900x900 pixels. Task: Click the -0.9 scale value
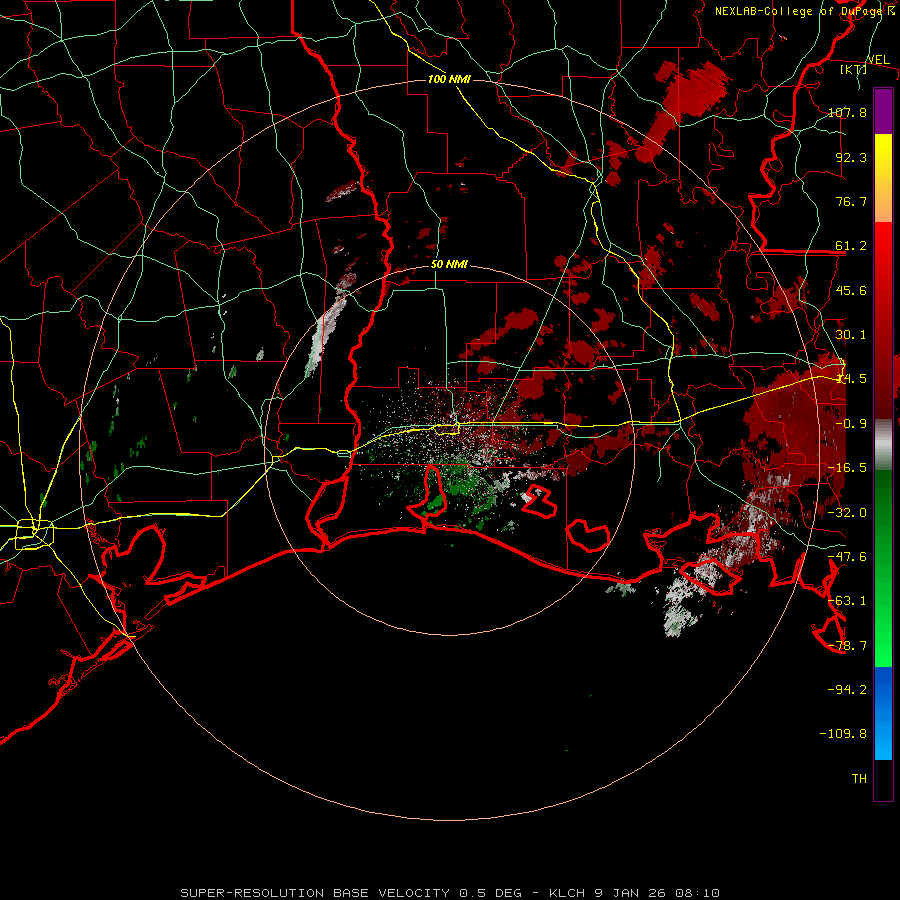(851, 424)
